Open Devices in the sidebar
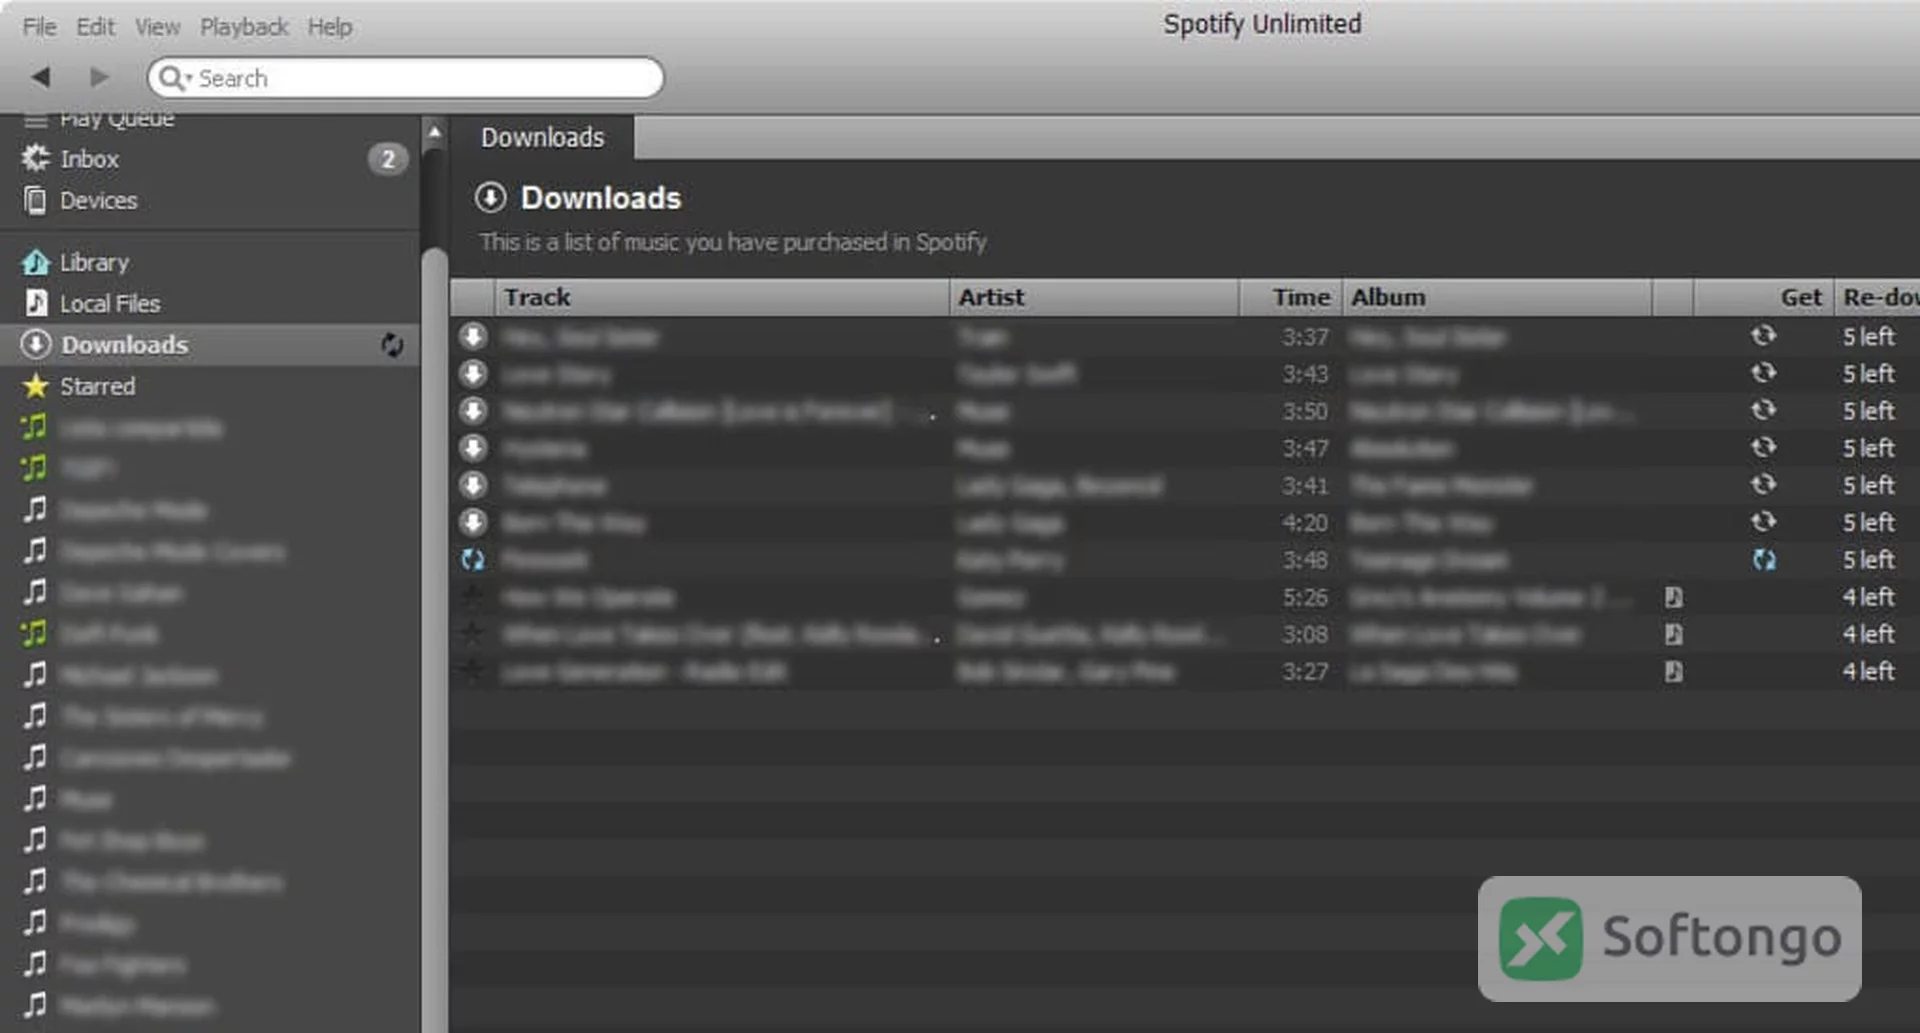 (x=97, y=201)
